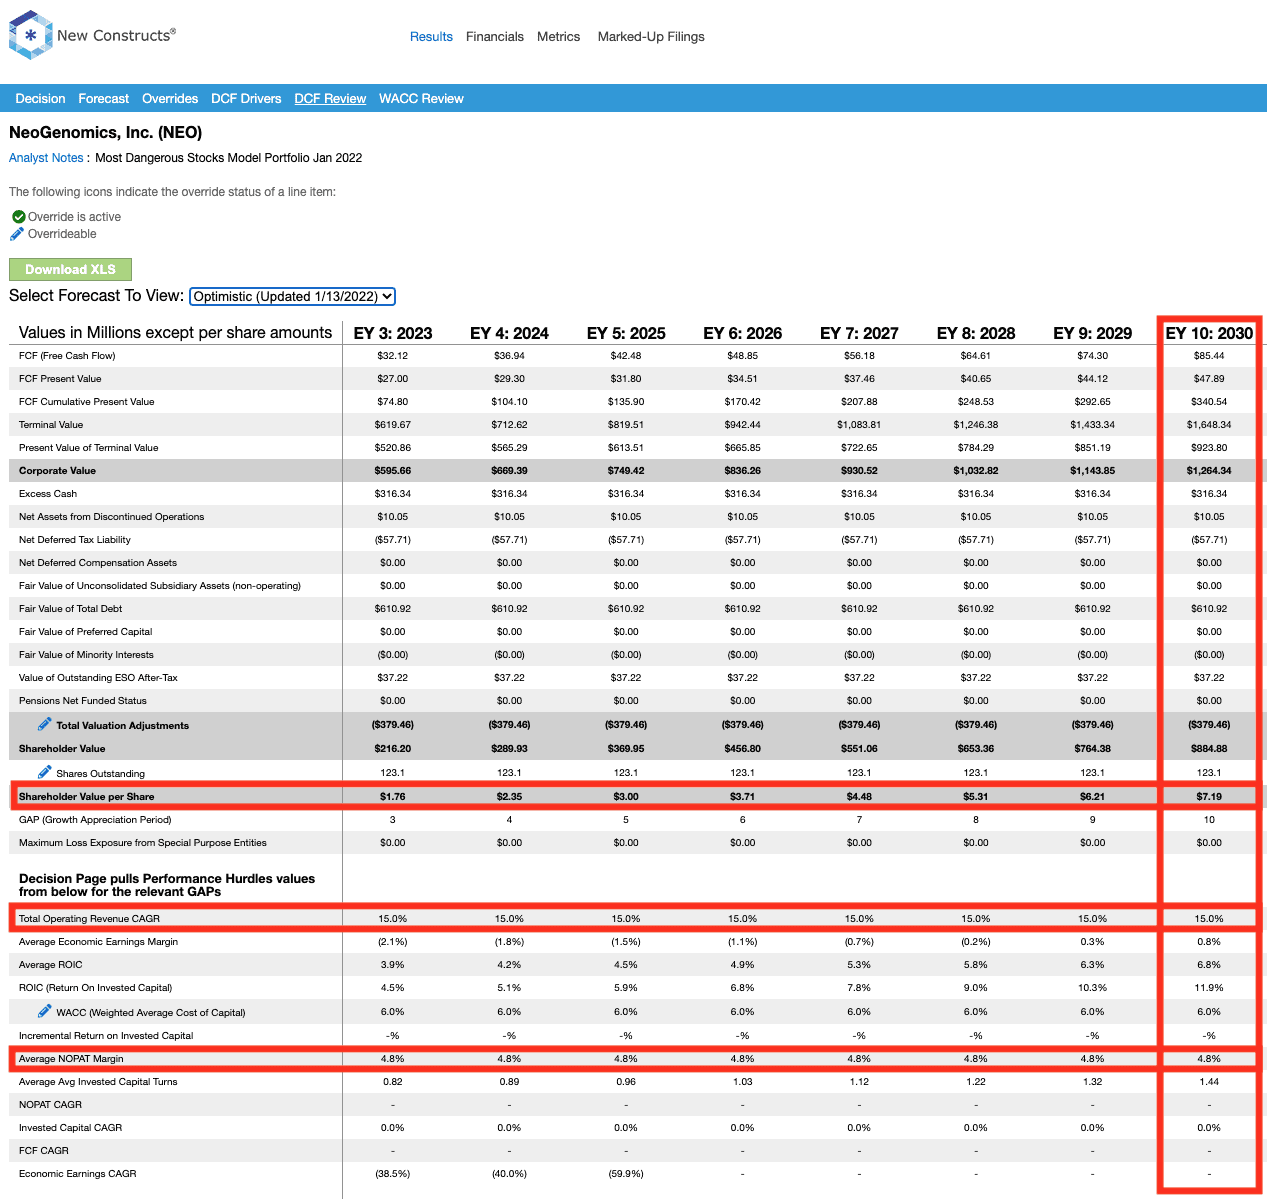This screenshot has height=1199, width=1267.
Task: Click the Total Operating Revenue CAGR label
Action: pos(89,919)
